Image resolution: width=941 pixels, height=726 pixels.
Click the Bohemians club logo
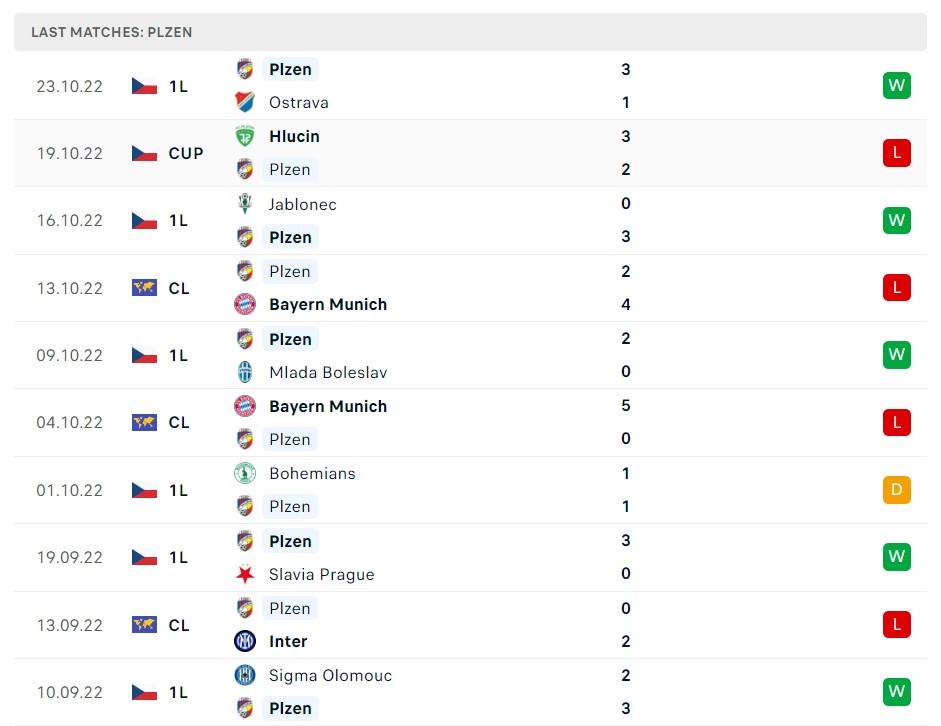pyautogui.click(x=245, y=473)
